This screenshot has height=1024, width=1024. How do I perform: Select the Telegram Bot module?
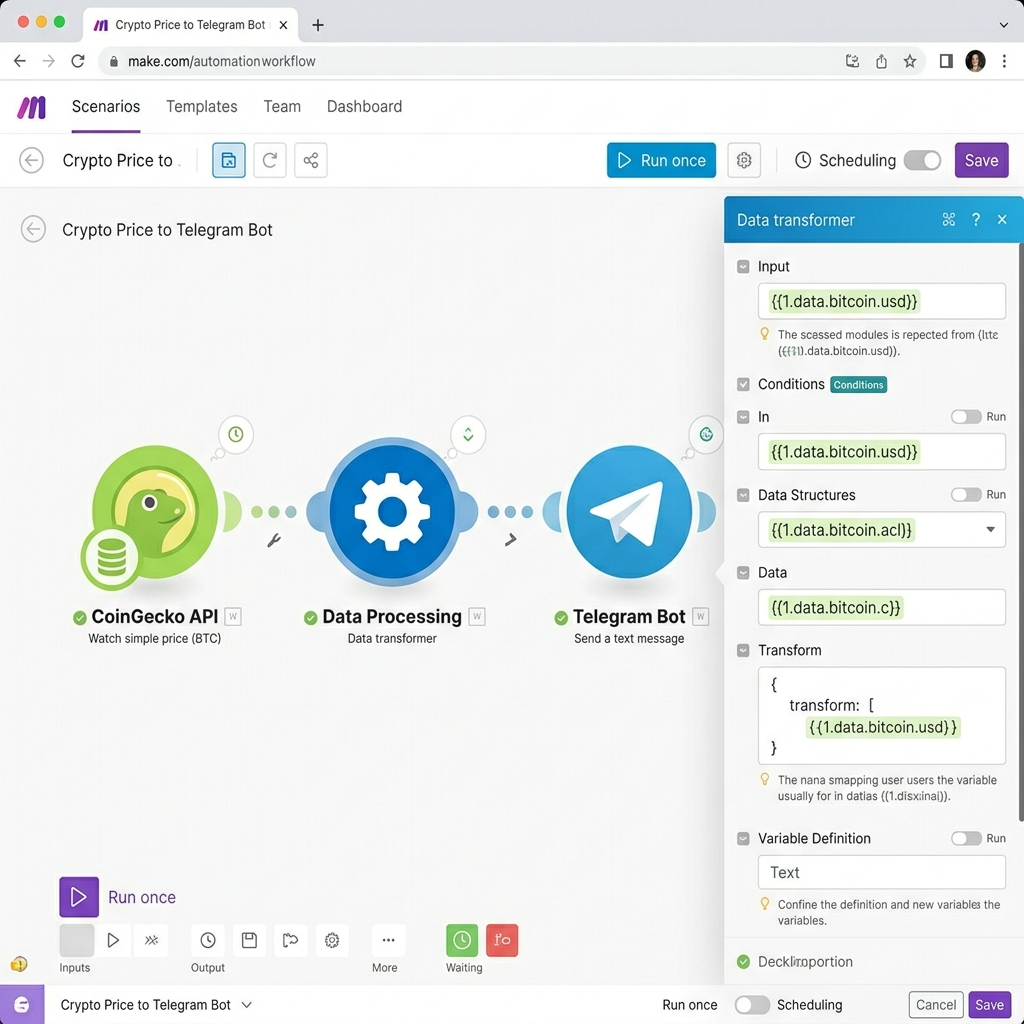(x=629, y=511)
